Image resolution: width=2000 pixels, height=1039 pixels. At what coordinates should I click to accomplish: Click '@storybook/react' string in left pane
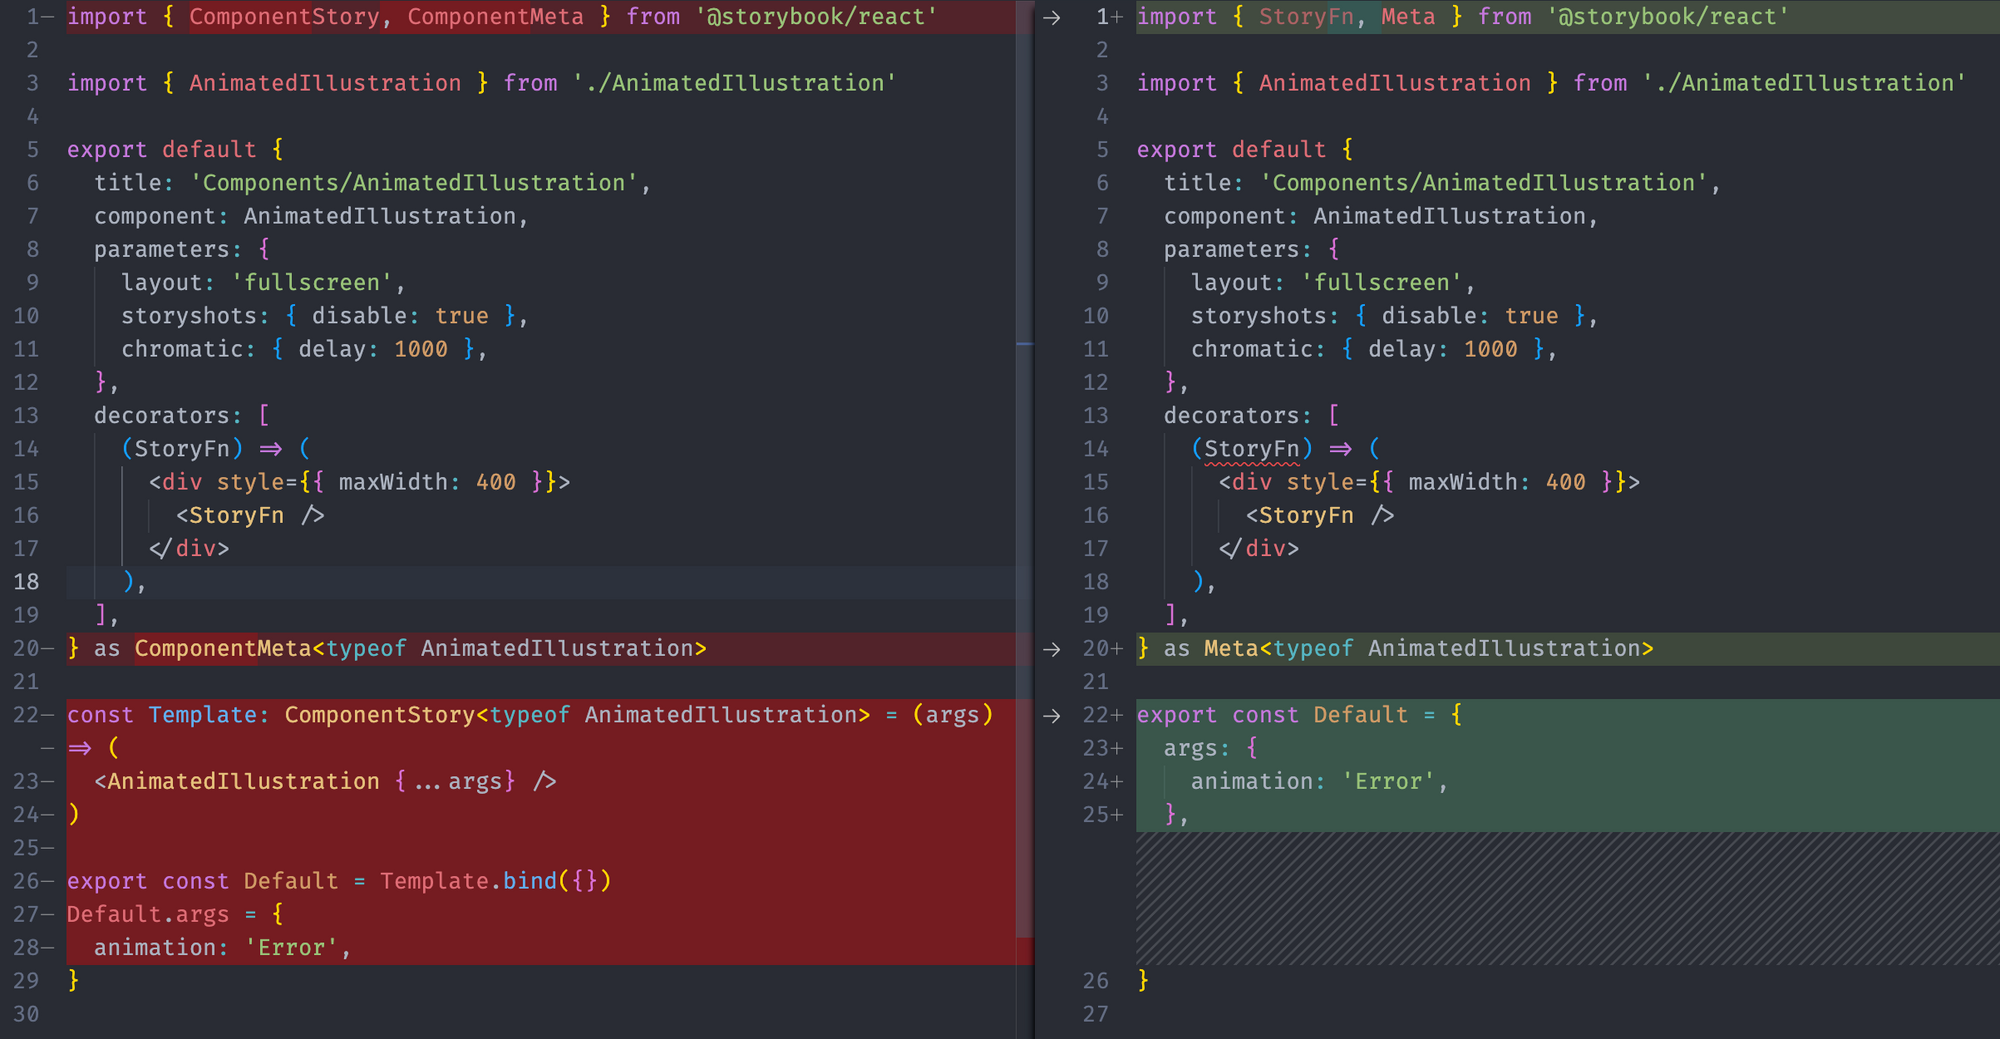point(816,17)
